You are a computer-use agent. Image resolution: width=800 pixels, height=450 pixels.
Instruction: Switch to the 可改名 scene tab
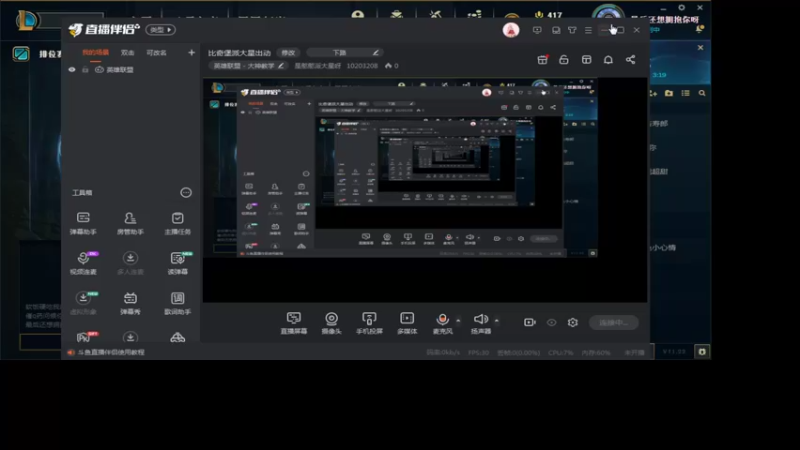(156, 53)
